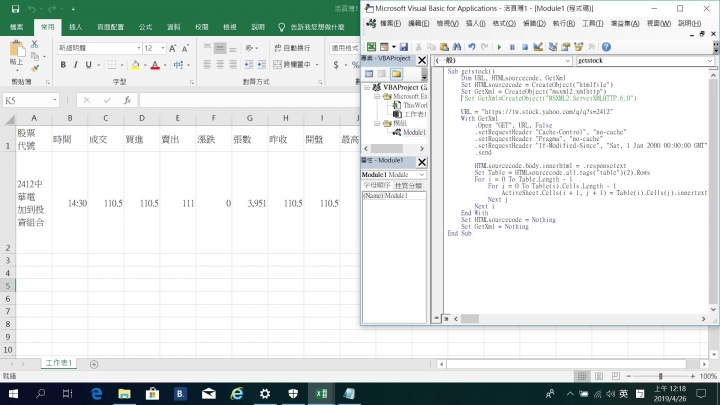Open the getstock procedure dropdown
The height and width of the screenshot is (405, 720).
click(x=710, y=61)
